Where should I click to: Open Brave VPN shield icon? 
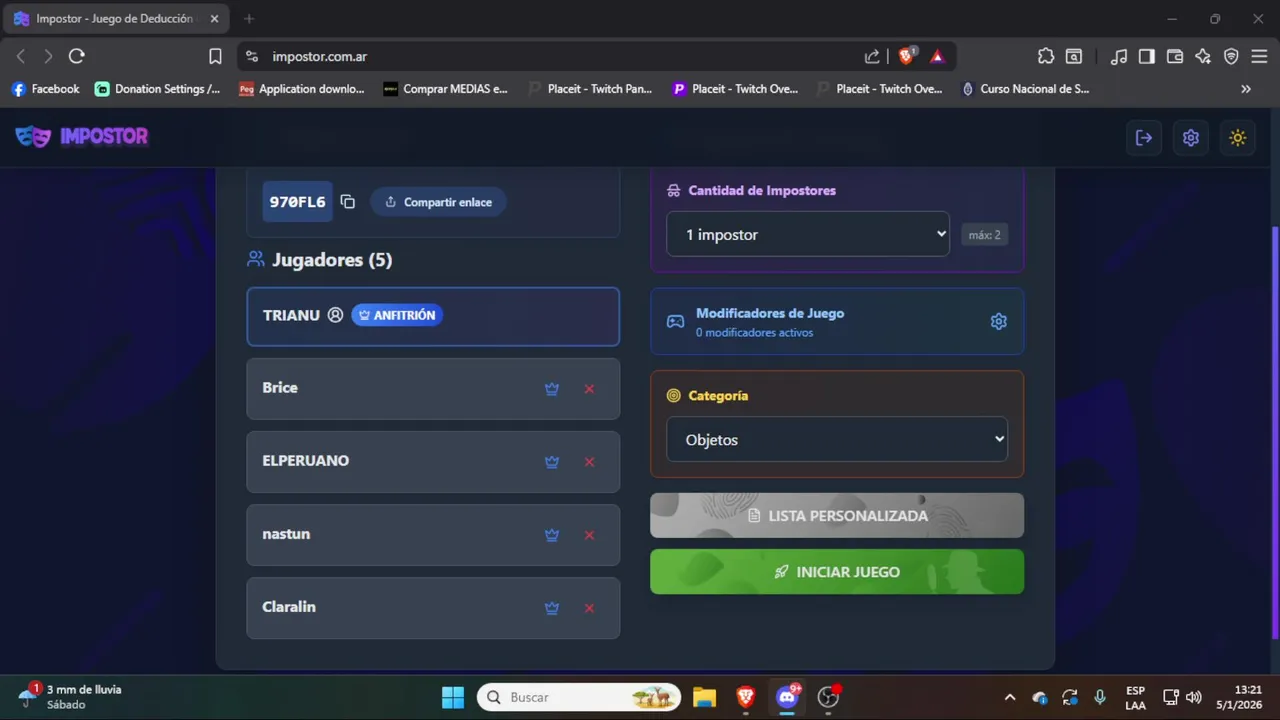pos(1231,56)
